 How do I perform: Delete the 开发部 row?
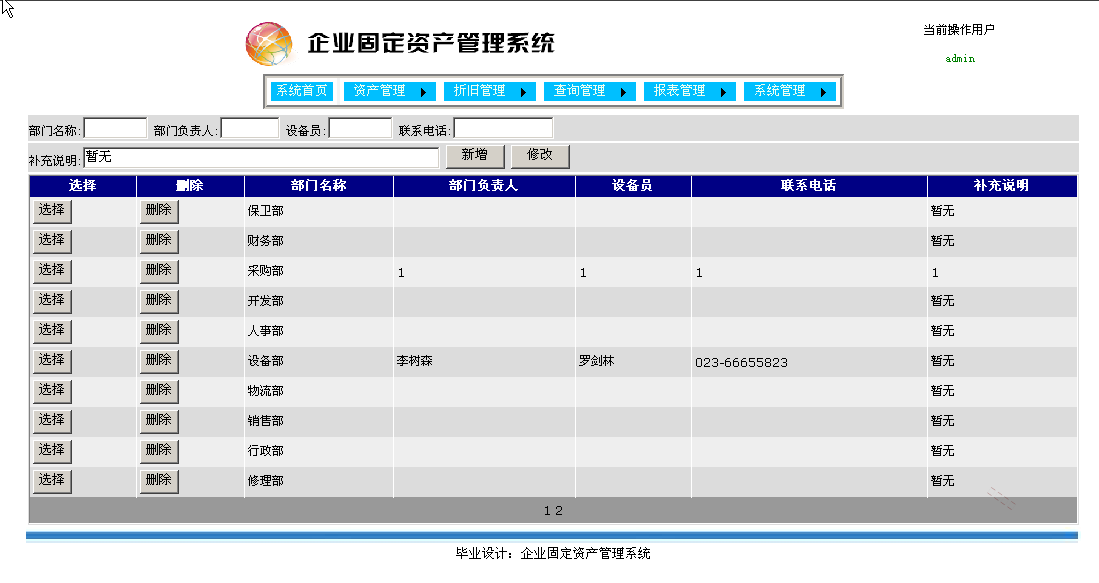pos(159,301)
